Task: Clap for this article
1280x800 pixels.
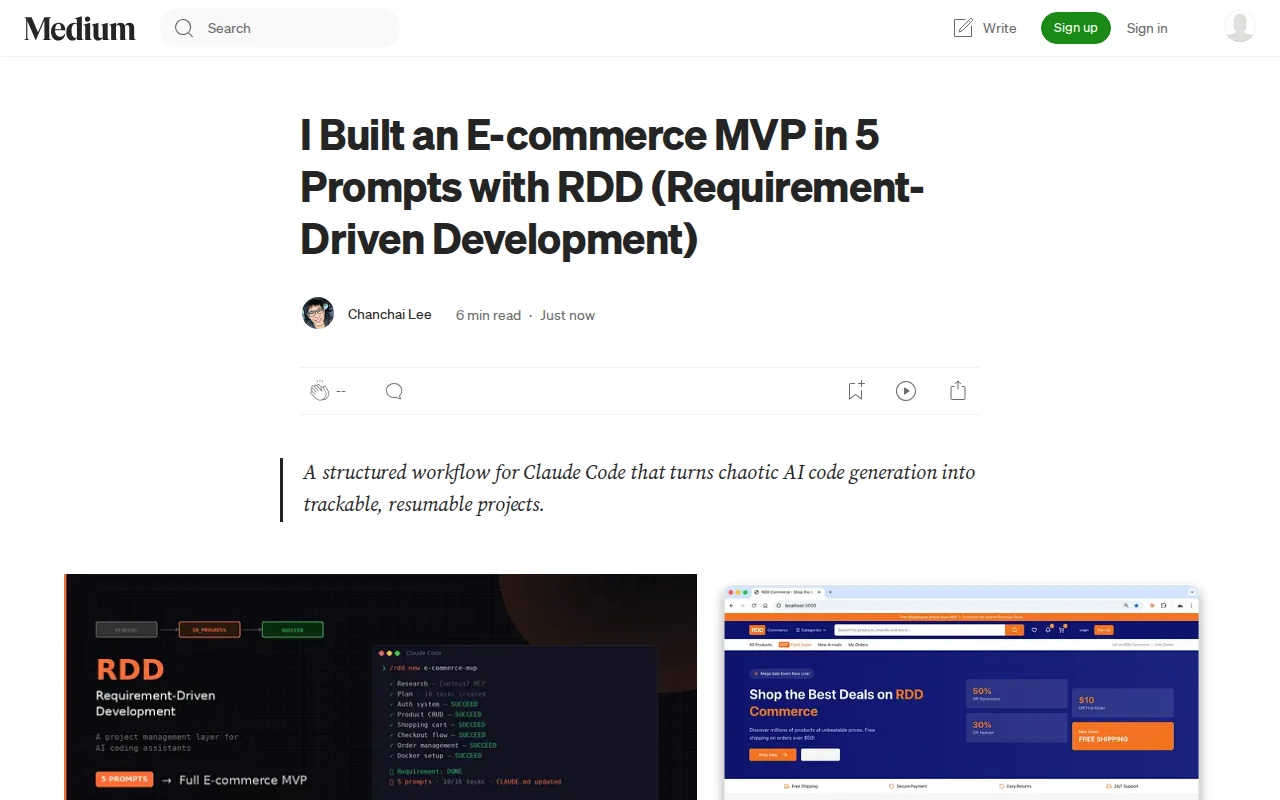Action: coord(320,391)
